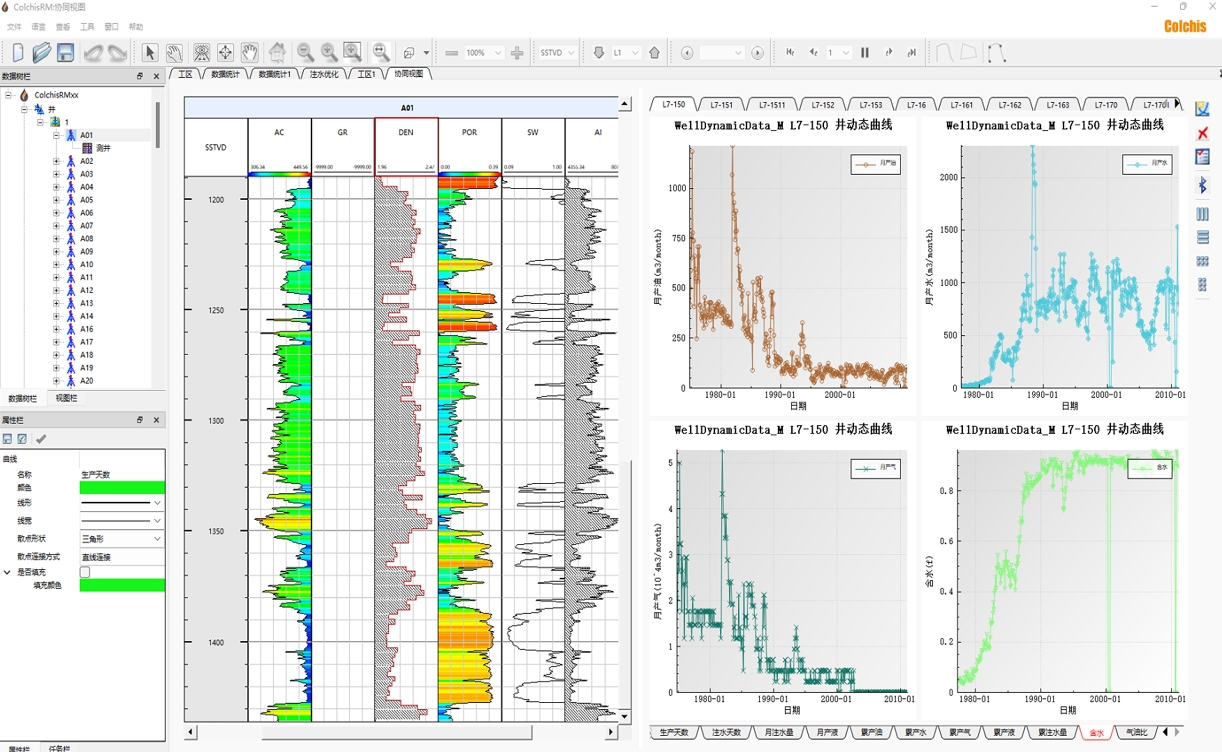Click the Save disk toolbar icon

65,52
